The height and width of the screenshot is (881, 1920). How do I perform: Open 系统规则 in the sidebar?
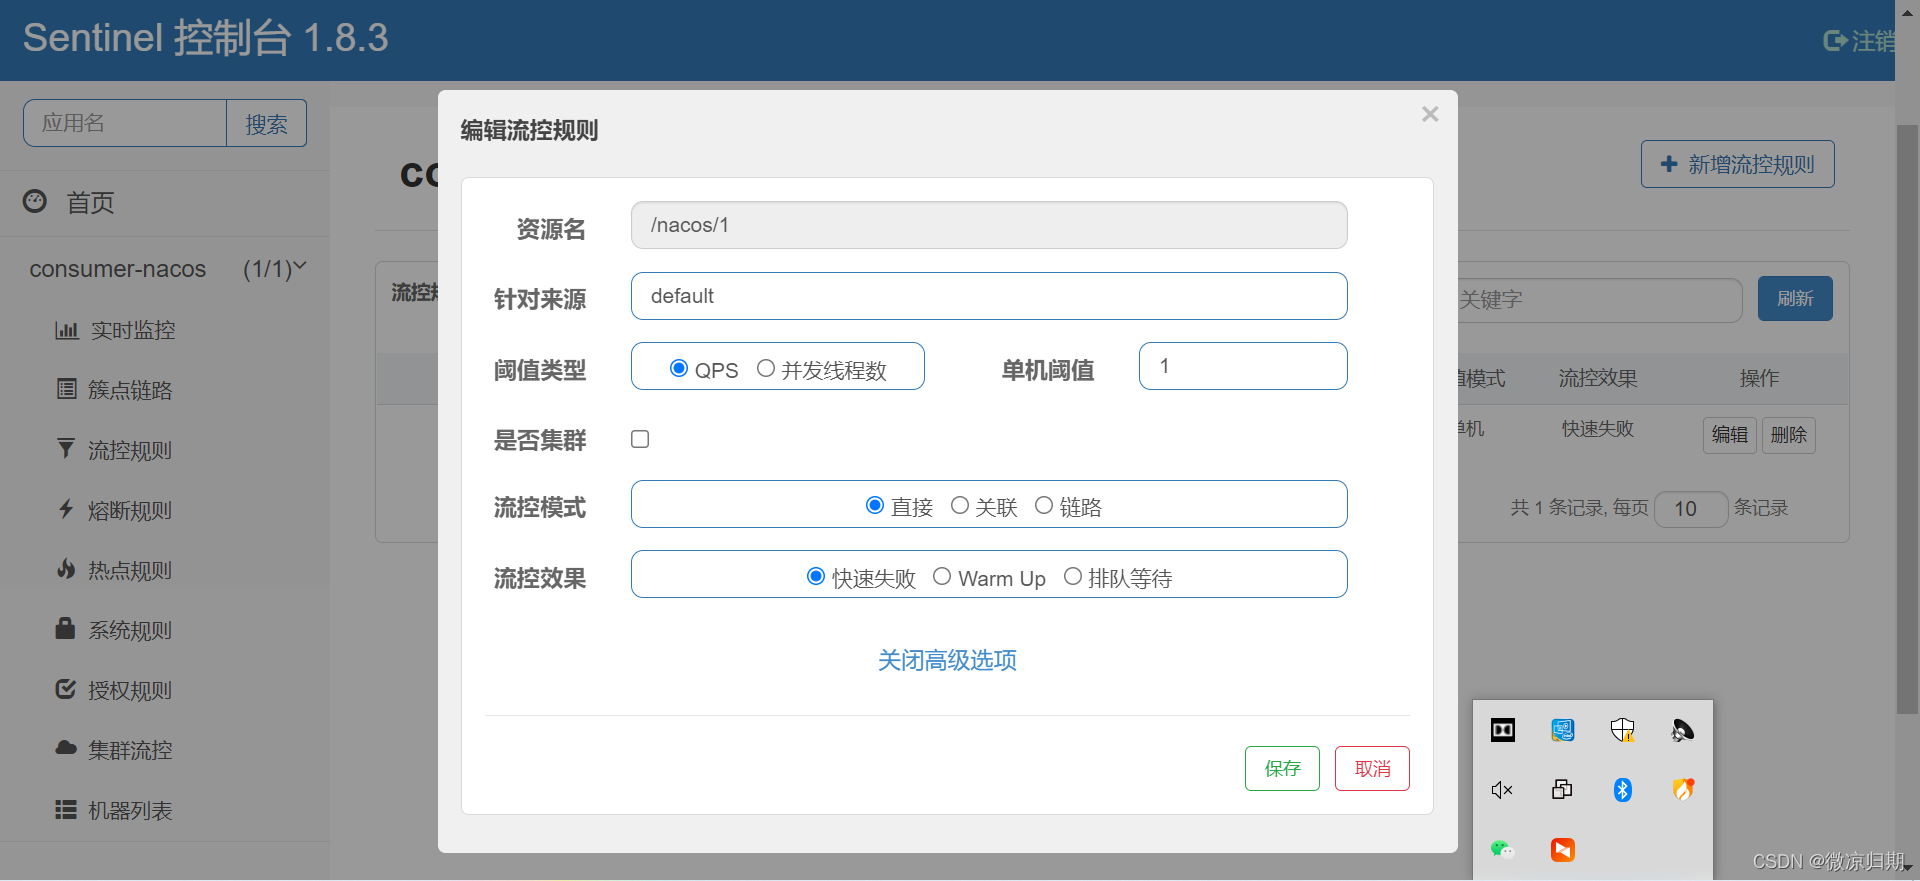(x=130, y=630)
